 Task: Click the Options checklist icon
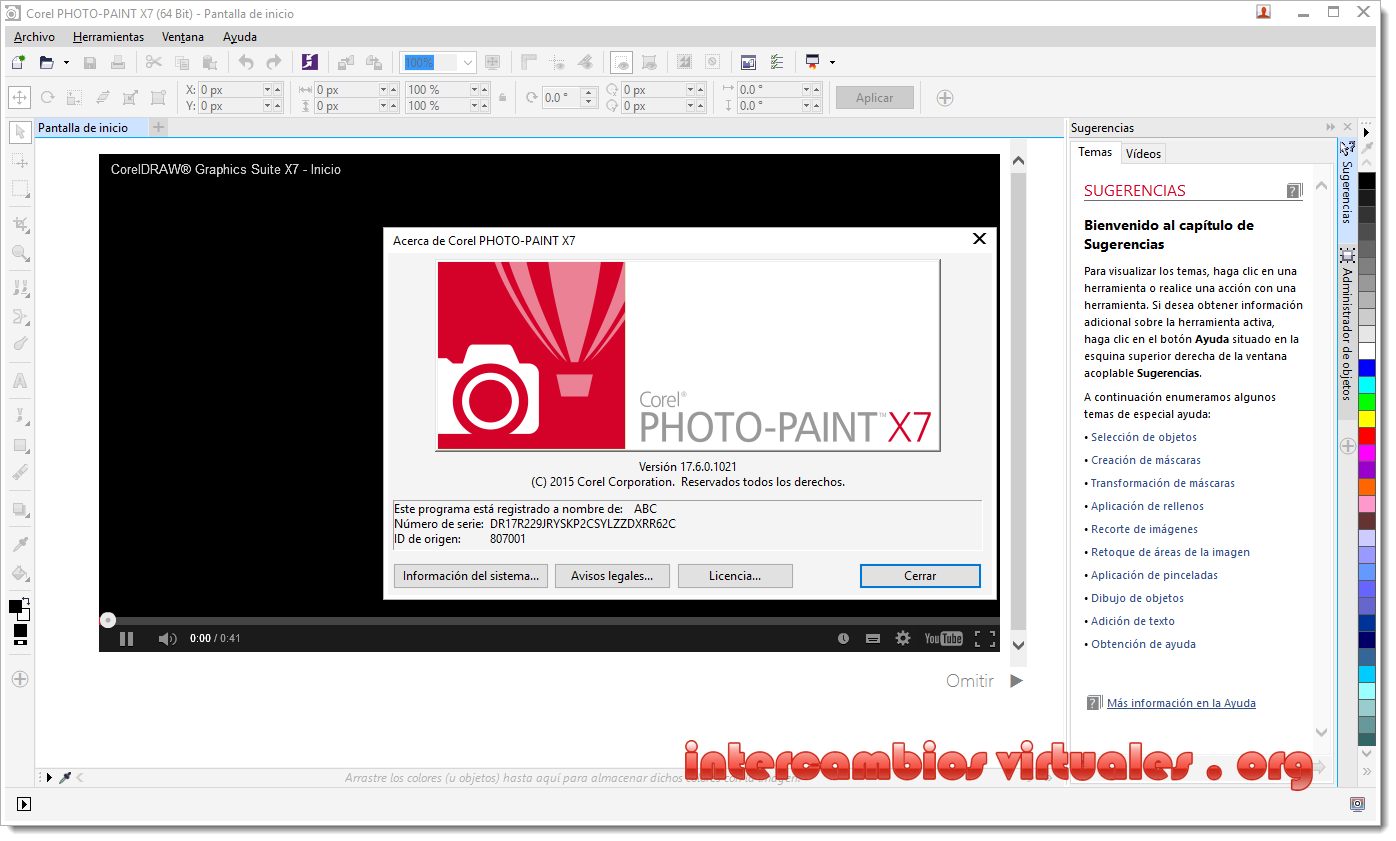777,62
